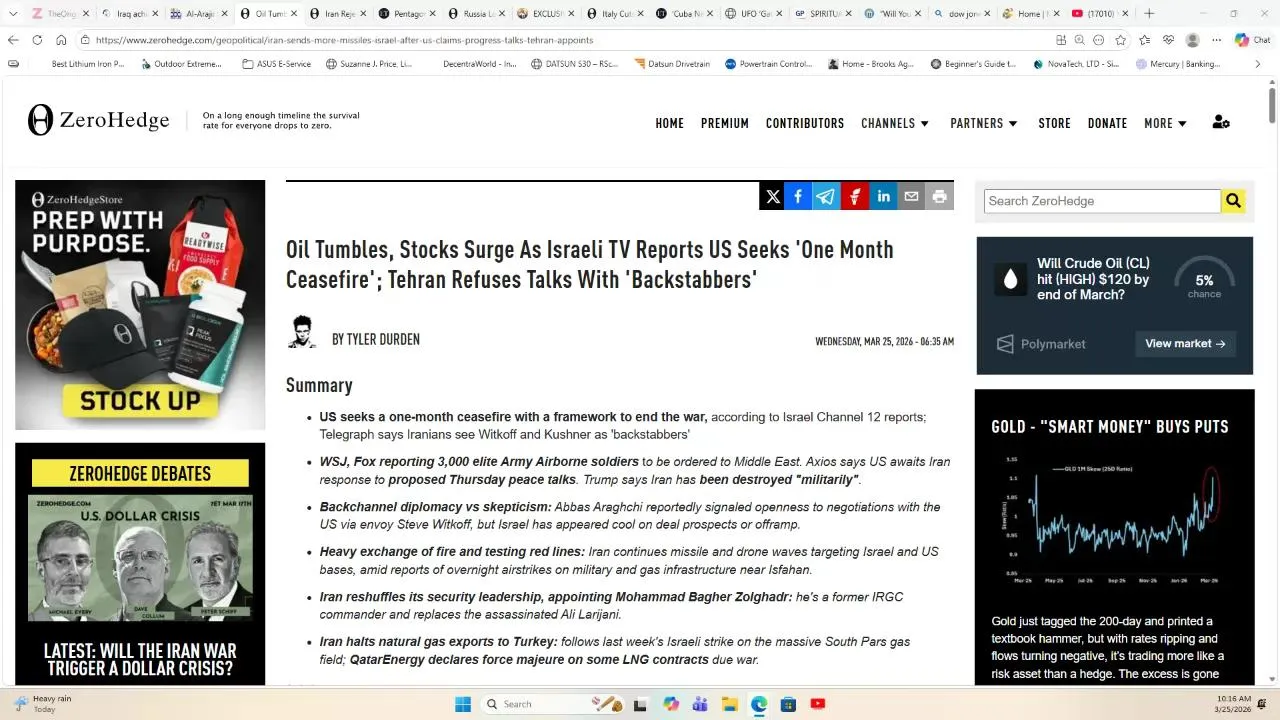Click the Windows taskbar search box
The image size is (1280, 720).
555,704
